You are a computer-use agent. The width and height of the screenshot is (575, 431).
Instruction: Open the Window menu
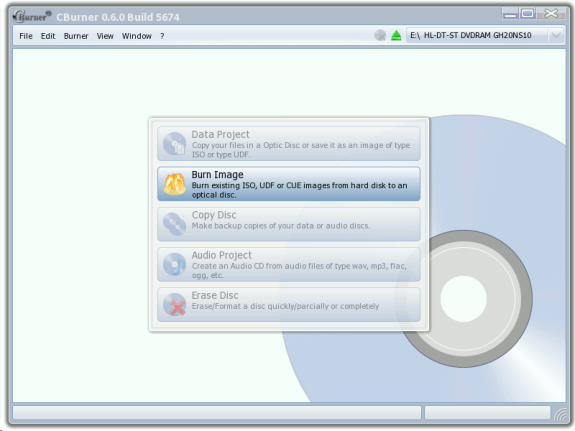[x=137, y=36]
